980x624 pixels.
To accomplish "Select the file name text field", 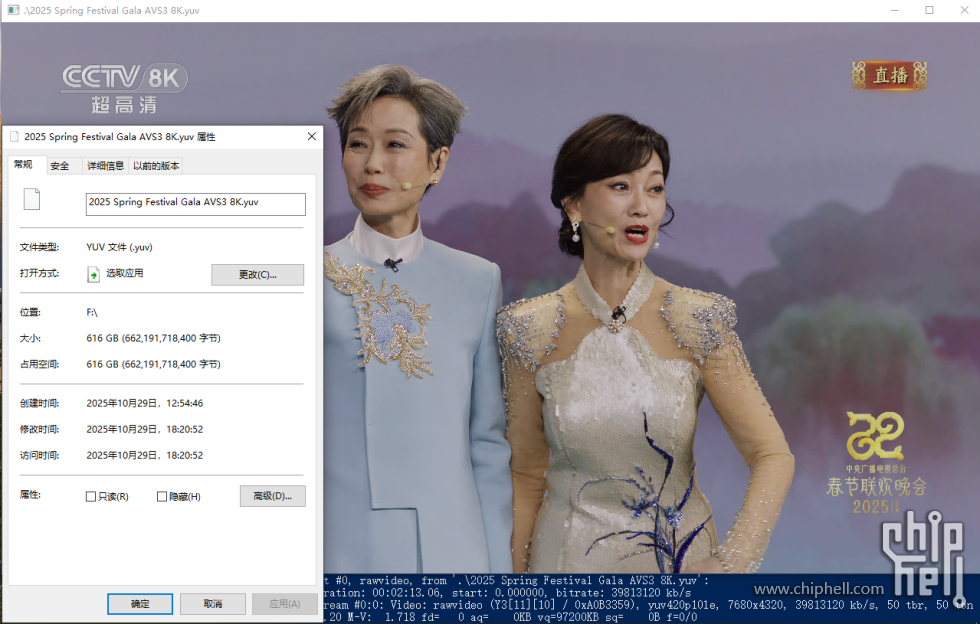I will coord(195,204).
